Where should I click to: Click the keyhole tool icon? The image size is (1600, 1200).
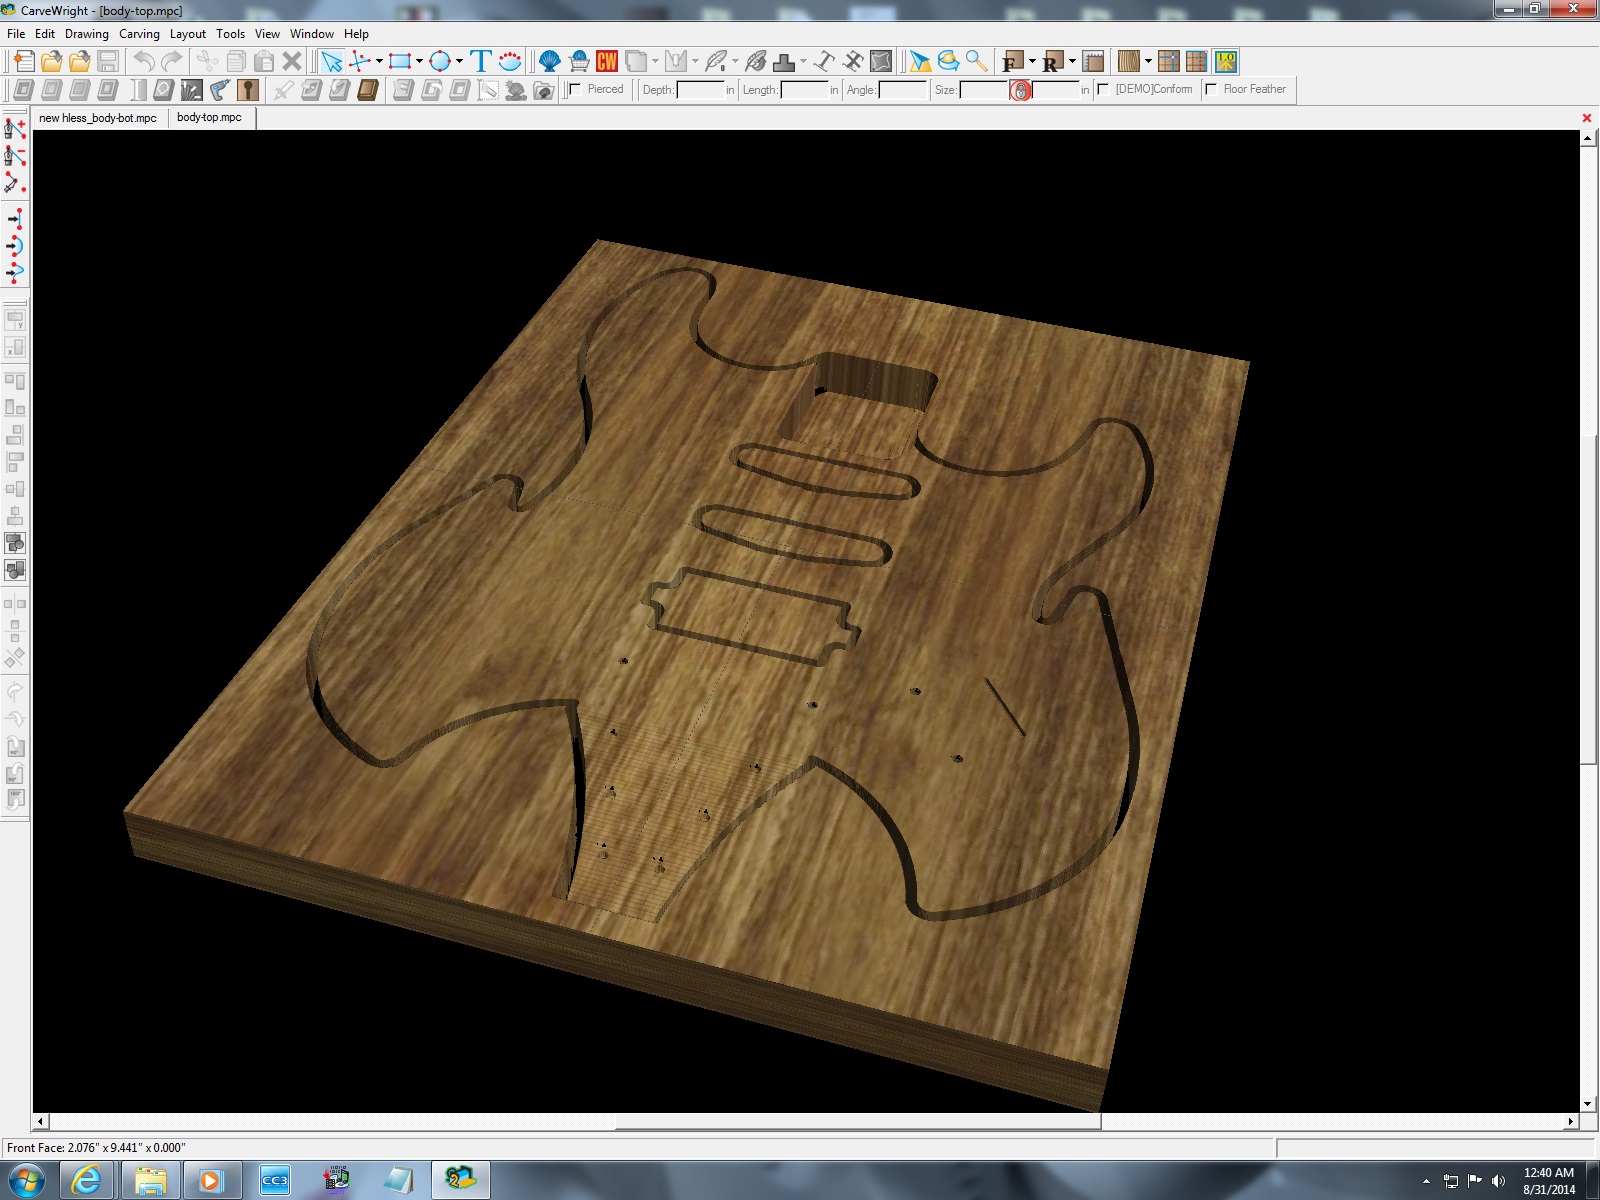(x=248, y=90)
